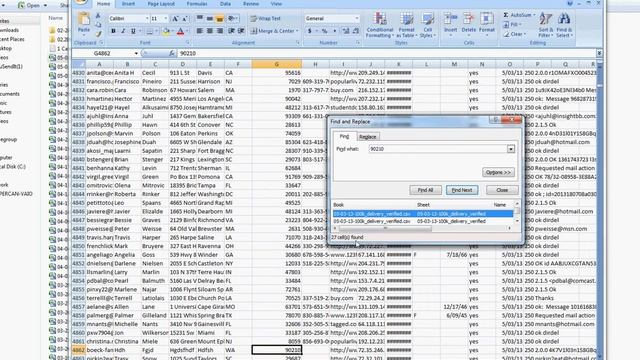The image size is (640, 360).
Task: Open the font size dropdown
Action: 165,19
